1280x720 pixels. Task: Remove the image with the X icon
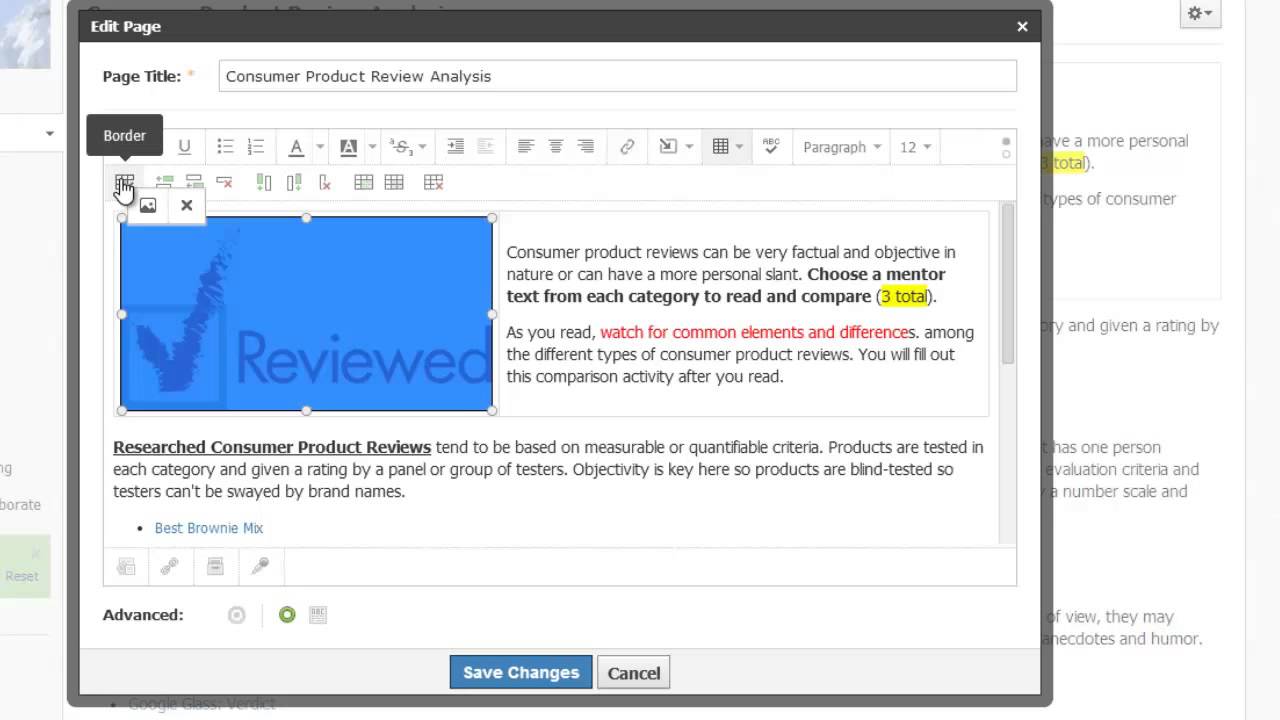tap(186, 205)
